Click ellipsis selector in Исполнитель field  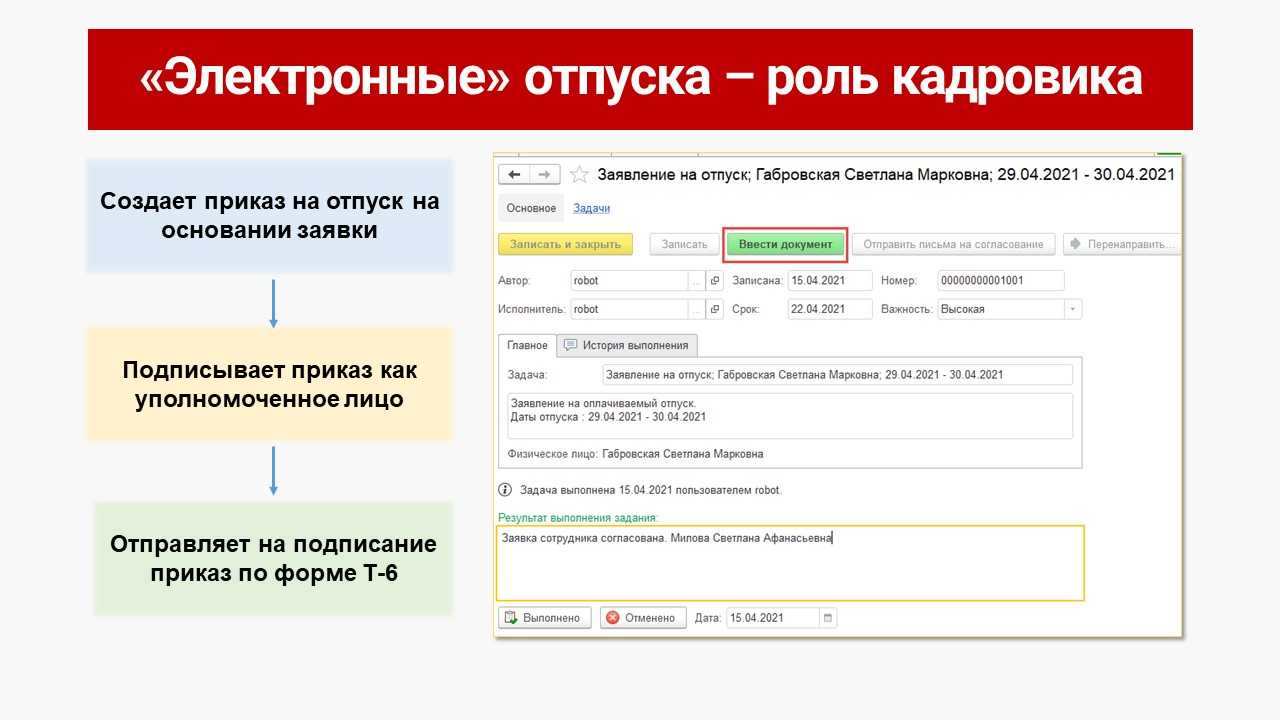pyautogui.click(x=697, y=309)
